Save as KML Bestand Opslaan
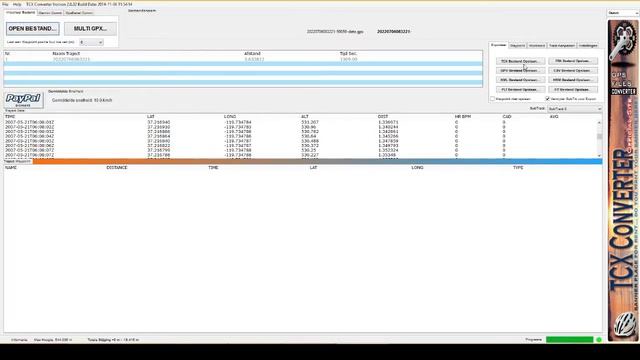640x360 pixels. pyautogui.click(x=520, y=80)
